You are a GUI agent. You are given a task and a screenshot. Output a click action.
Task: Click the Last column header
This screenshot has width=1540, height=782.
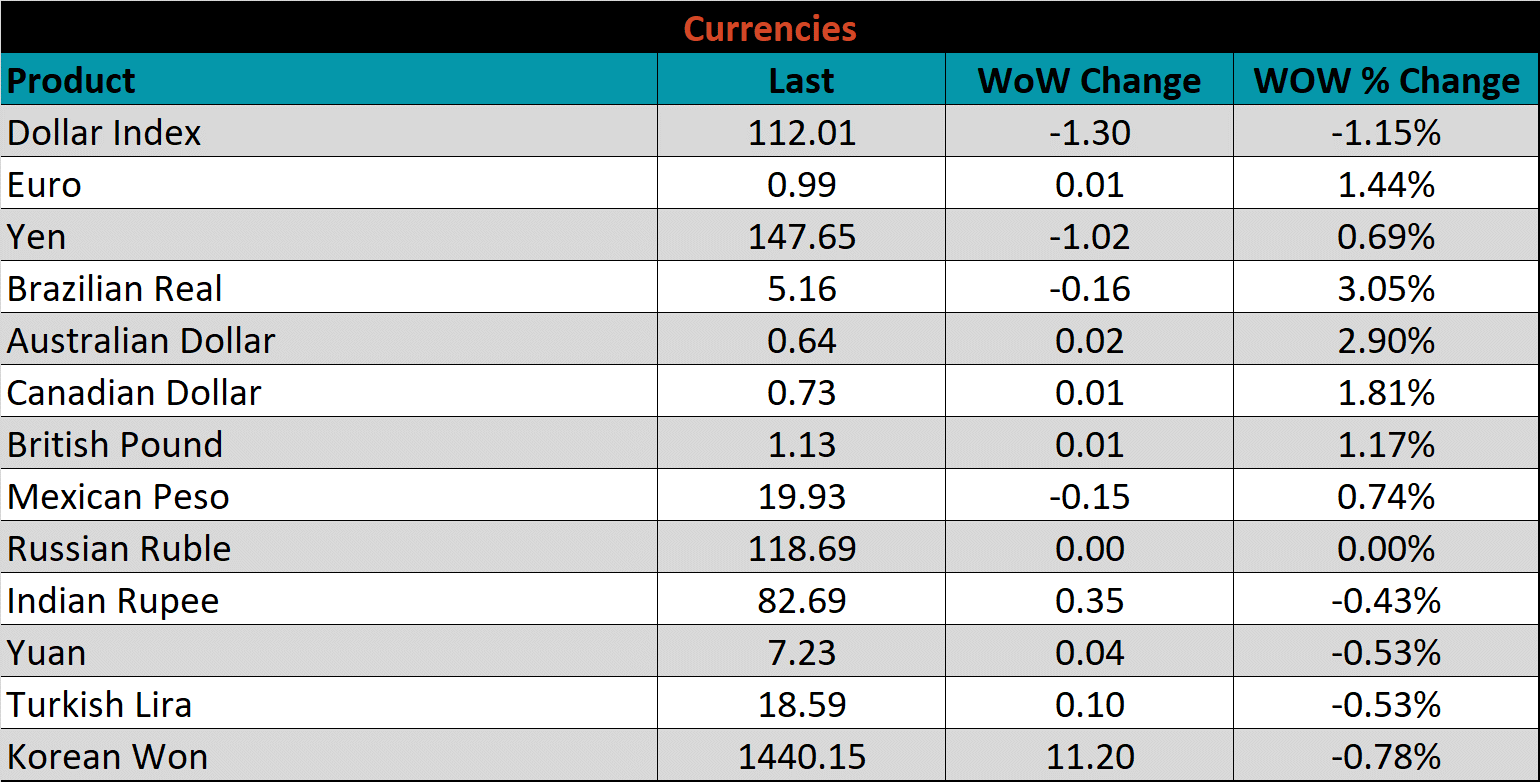click(x=801, y=80)
